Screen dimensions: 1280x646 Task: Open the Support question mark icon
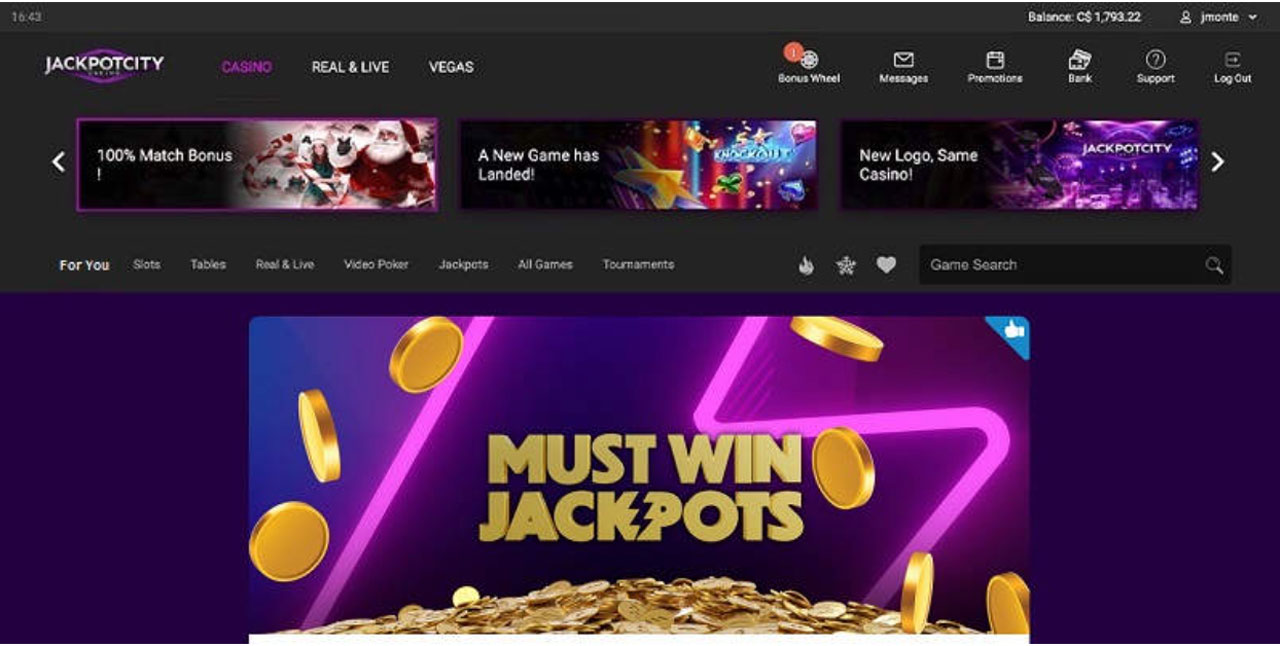[x=1155, y=59]
